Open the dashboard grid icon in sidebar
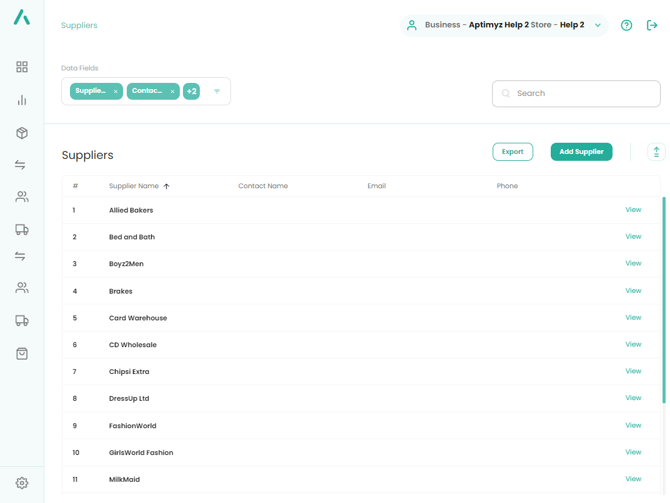670x503 pixels. click(x=22, y=67)
